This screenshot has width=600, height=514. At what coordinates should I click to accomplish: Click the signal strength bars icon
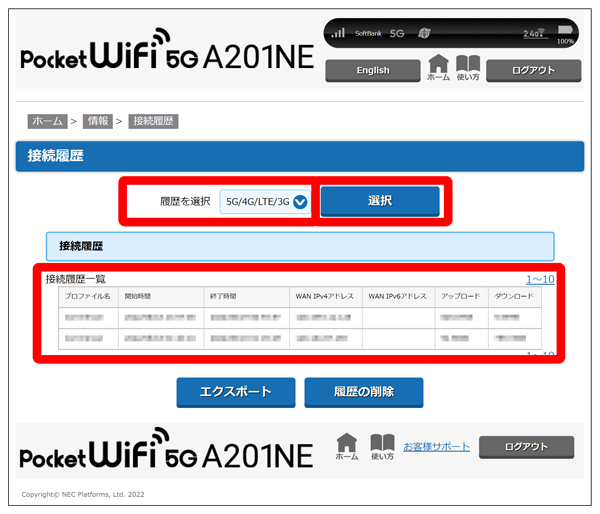[338, 33]
